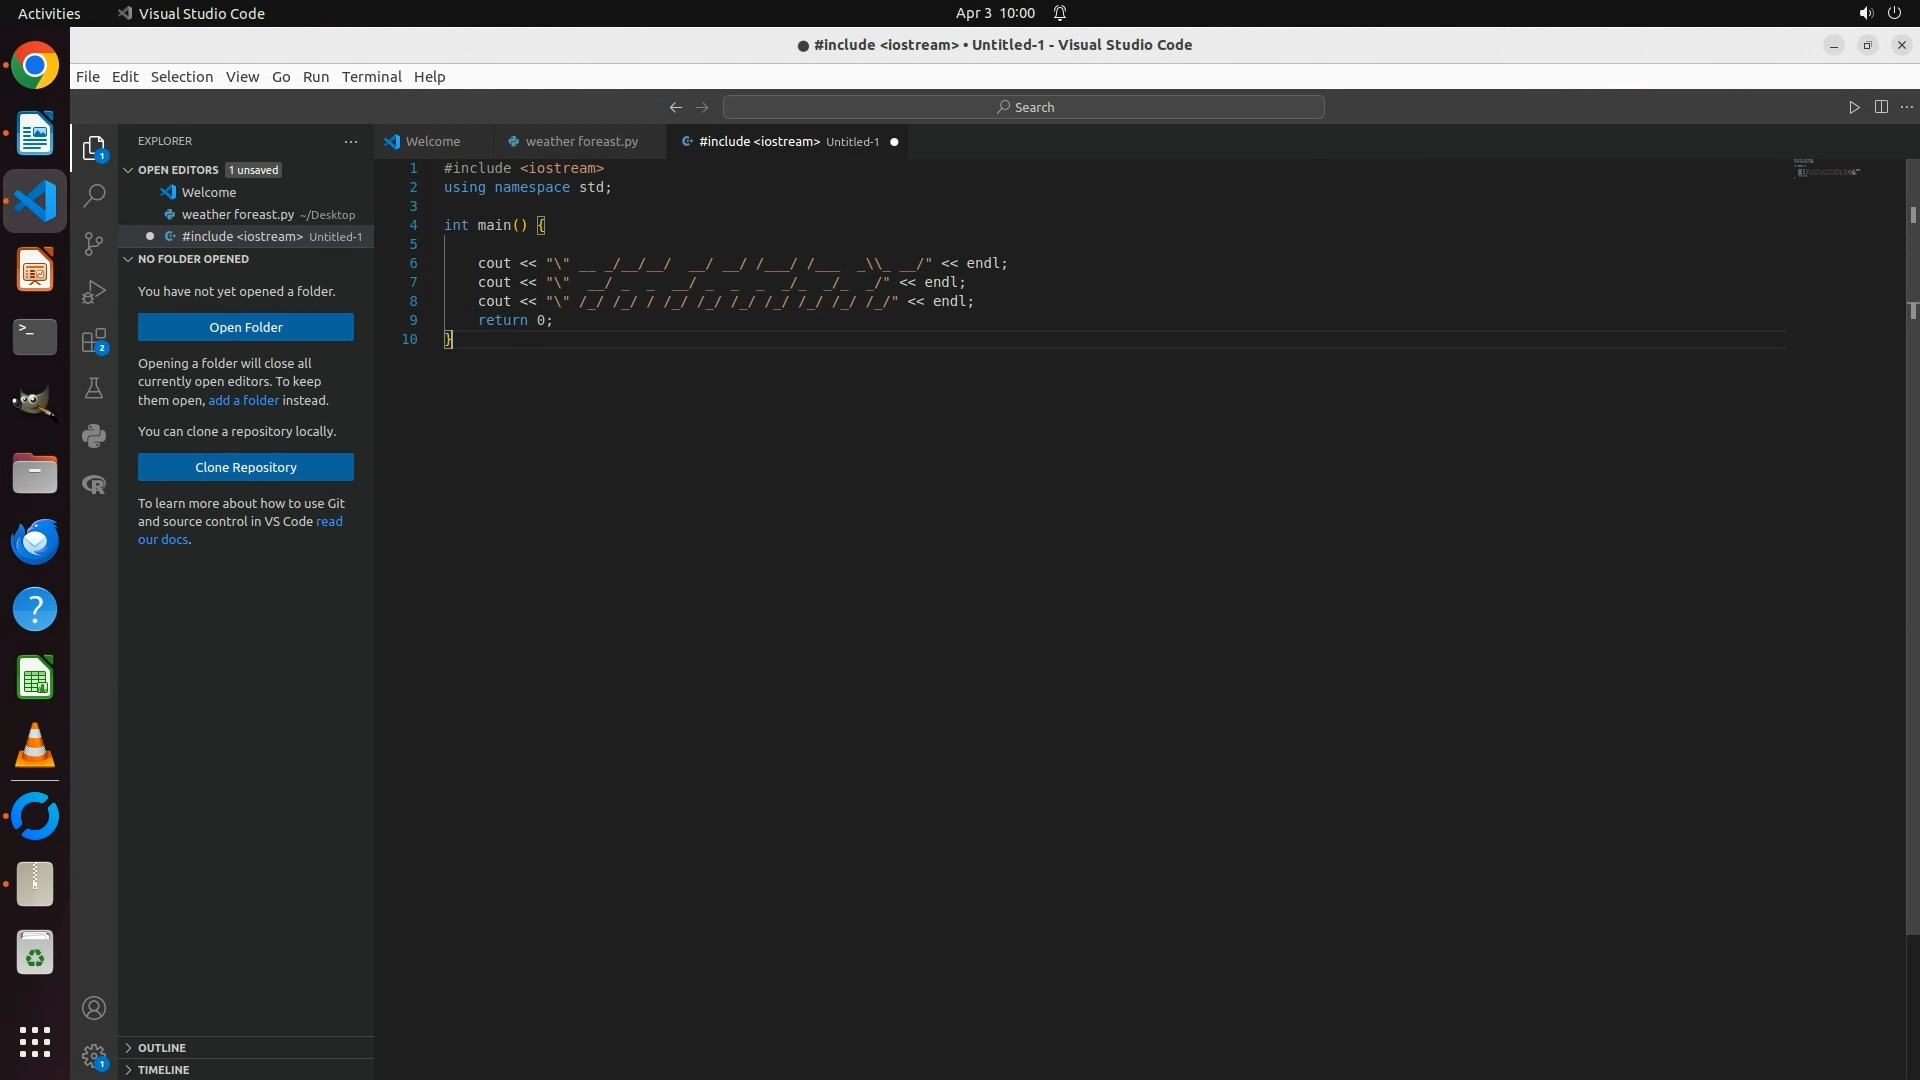1920x1080 pixels.
Task: Click the Accounts icon in activity bar
Action: 94,1008
